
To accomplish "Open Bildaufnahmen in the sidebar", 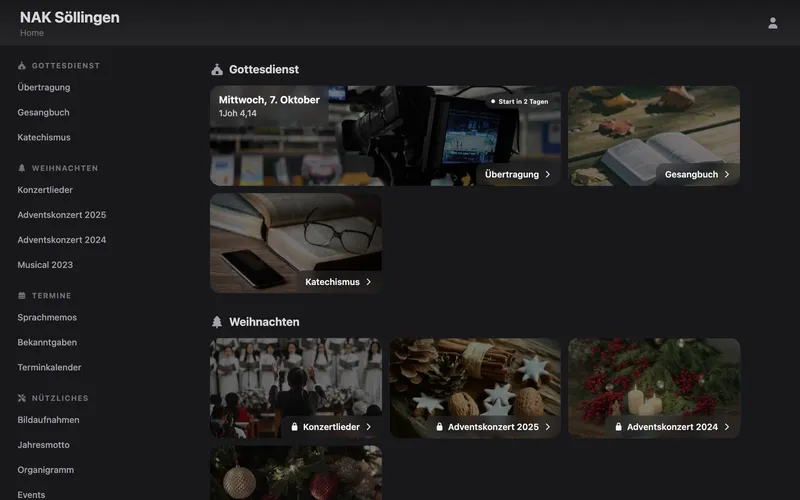I will pyautogui.click(x=48, y=420).
